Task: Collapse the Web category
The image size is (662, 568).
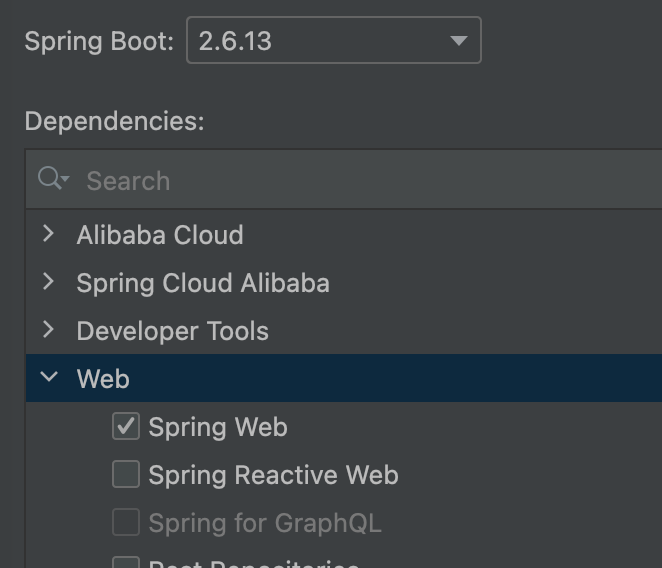Action: click(x=49, y=376)
